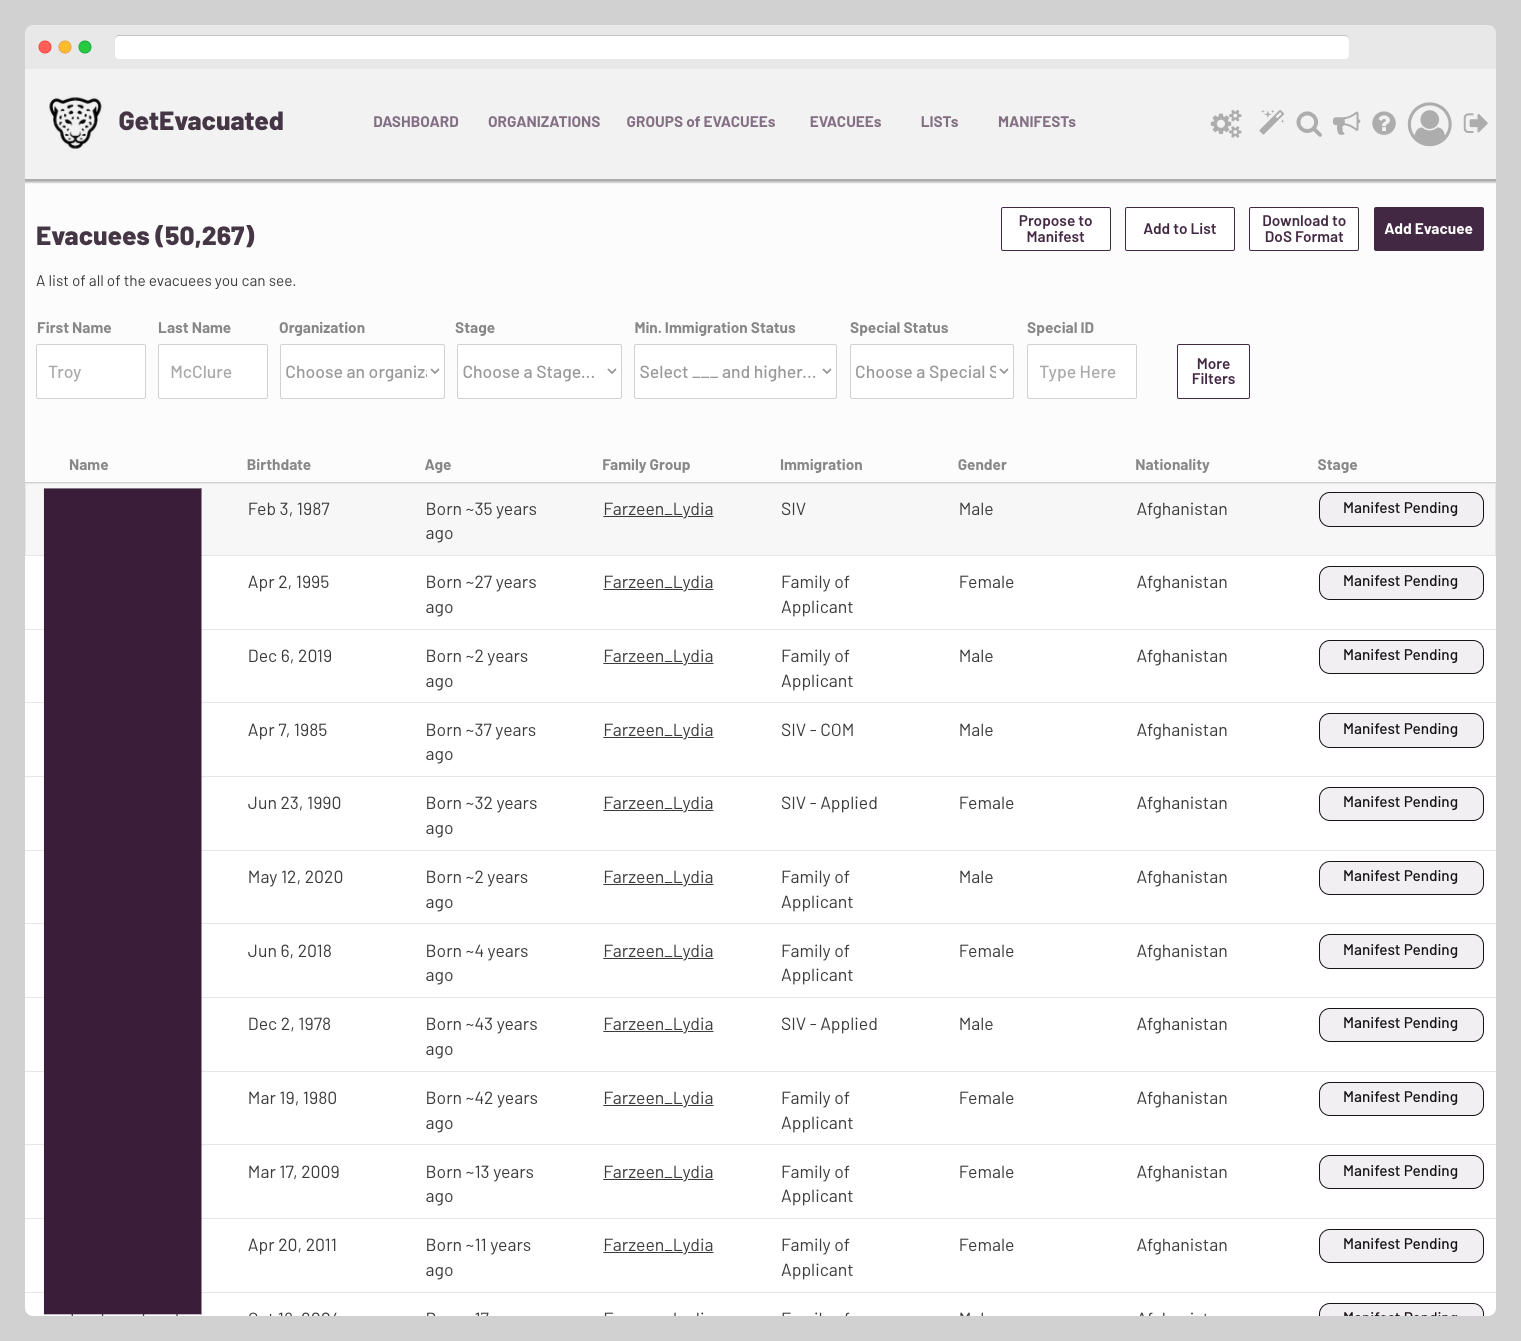Open help question mark icon
The height and width of the screenshot is (1341, 1521).
(1384, 123)
